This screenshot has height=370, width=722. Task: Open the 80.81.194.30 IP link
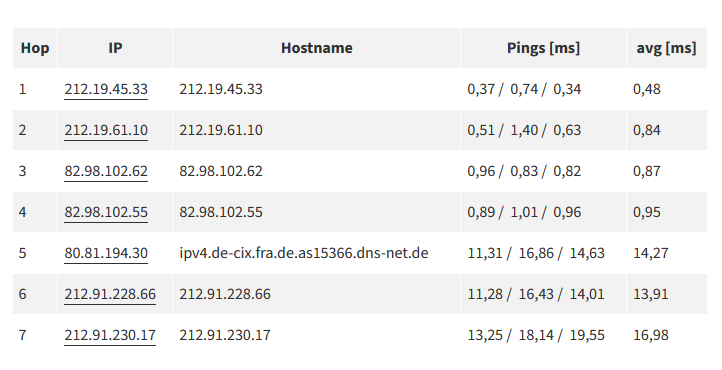click(106, 253)
